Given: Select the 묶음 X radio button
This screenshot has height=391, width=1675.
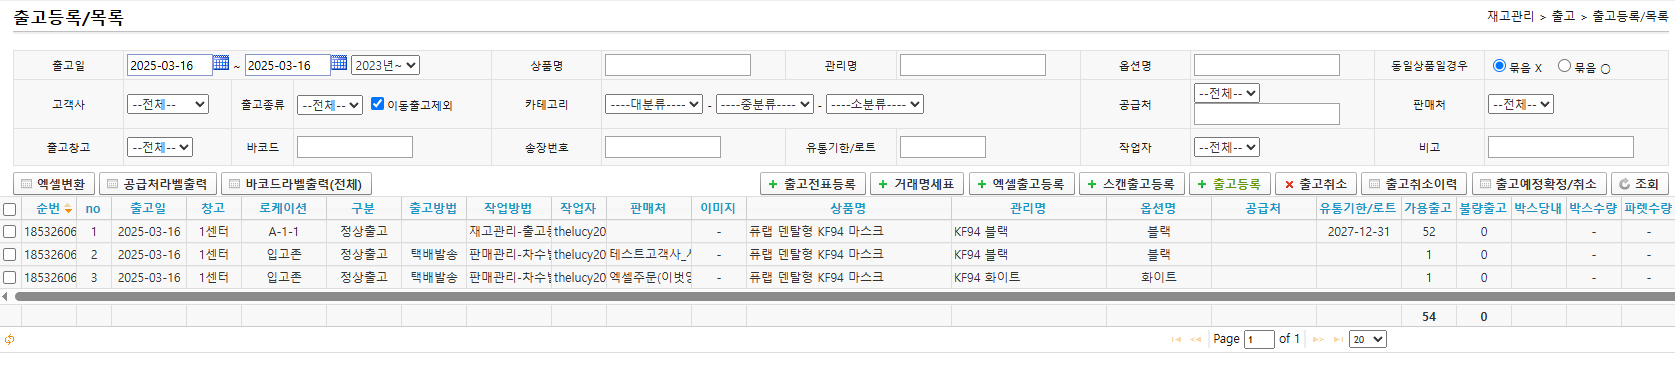Looking at the screenshot, I should pos(1499,65).
